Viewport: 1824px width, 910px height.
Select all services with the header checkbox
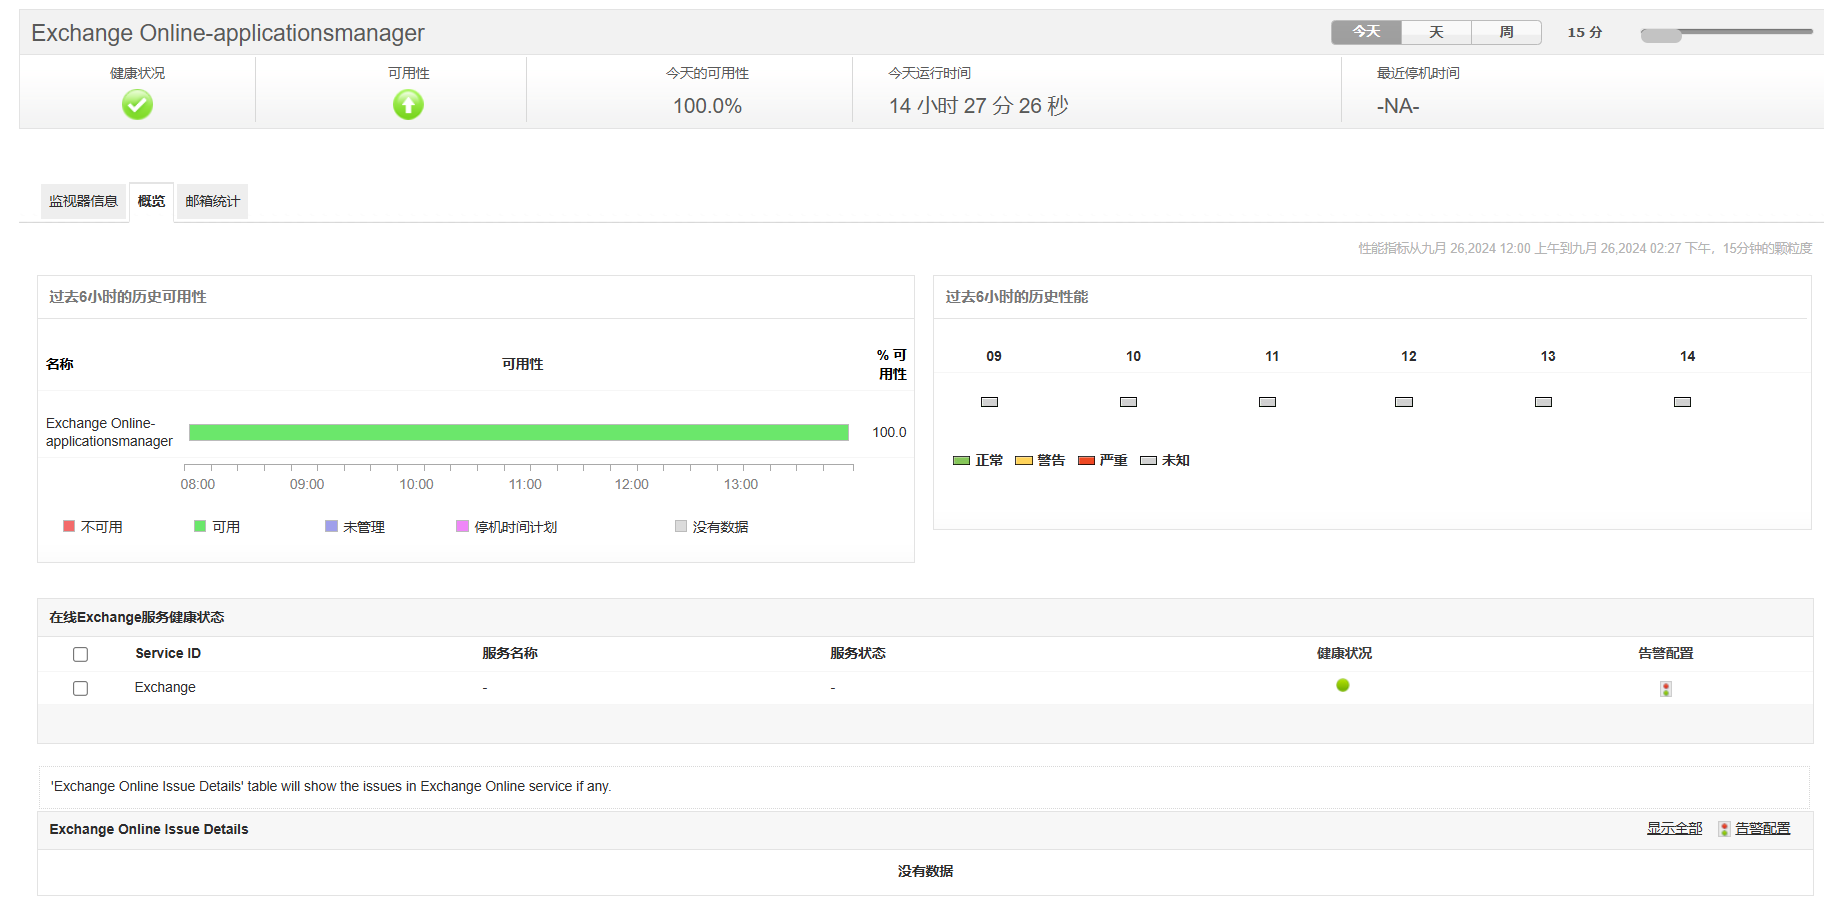[81, 654]
